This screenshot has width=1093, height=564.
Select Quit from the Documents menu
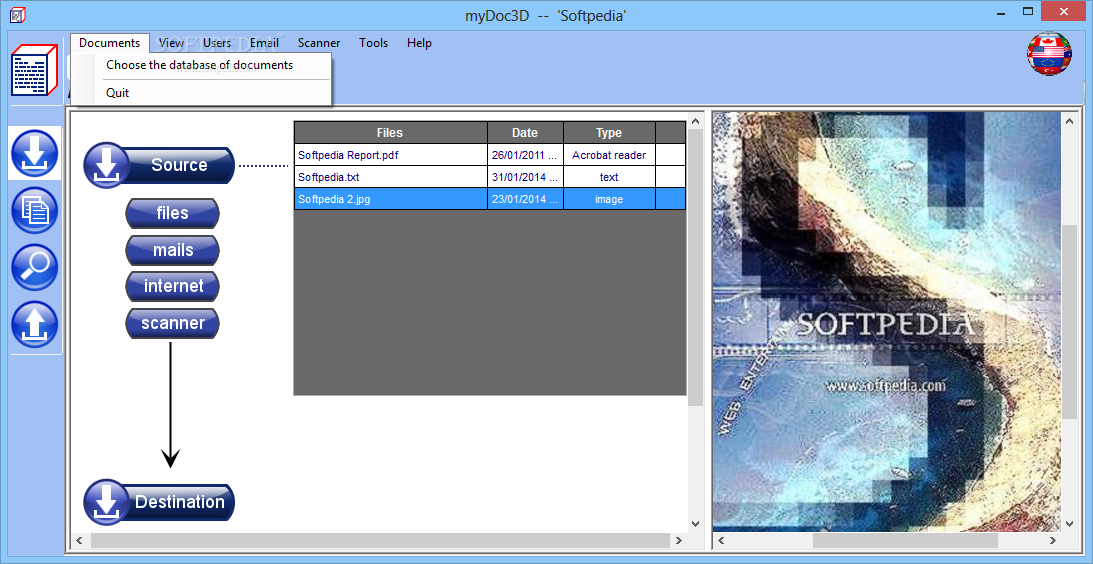(x=200, y=93)
